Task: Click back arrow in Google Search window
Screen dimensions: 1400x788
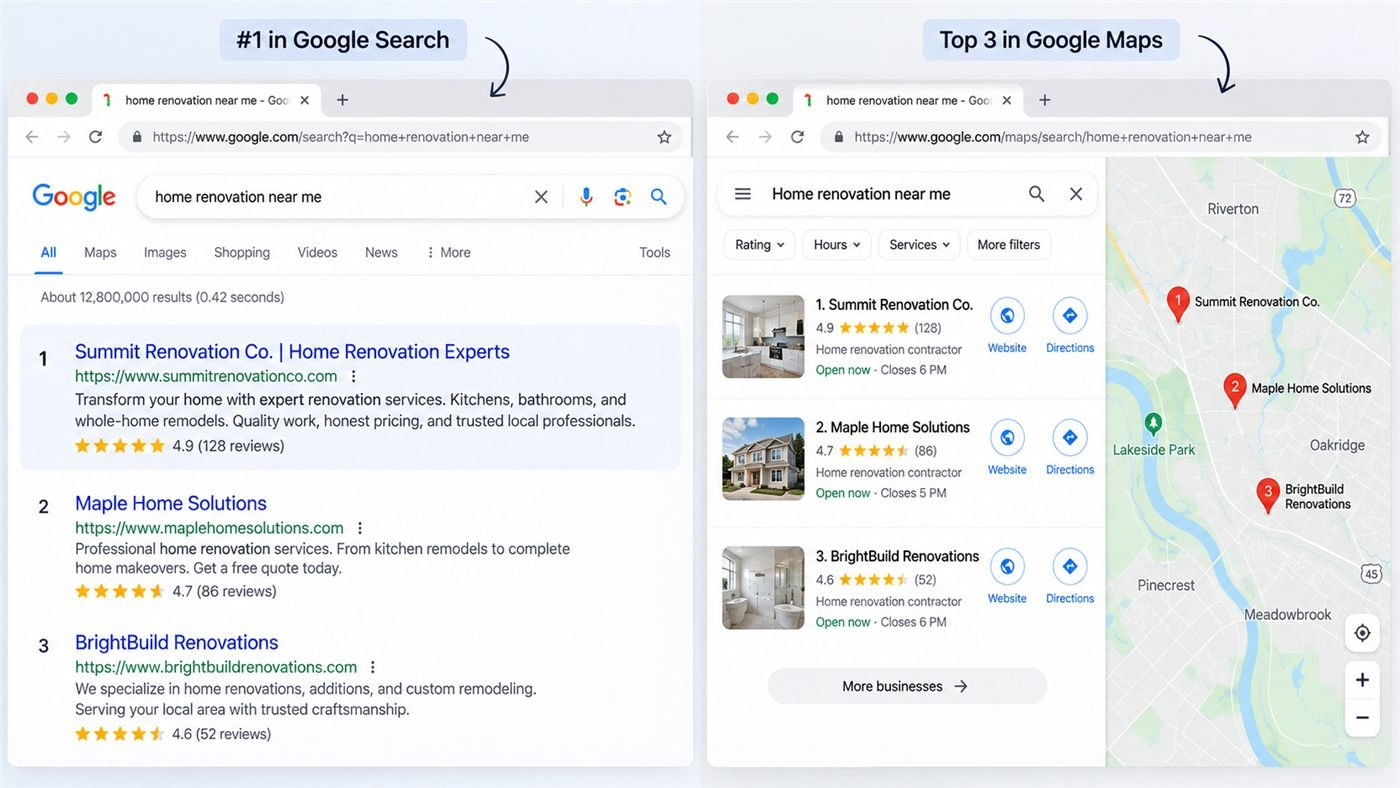Action: click(32, 137)
